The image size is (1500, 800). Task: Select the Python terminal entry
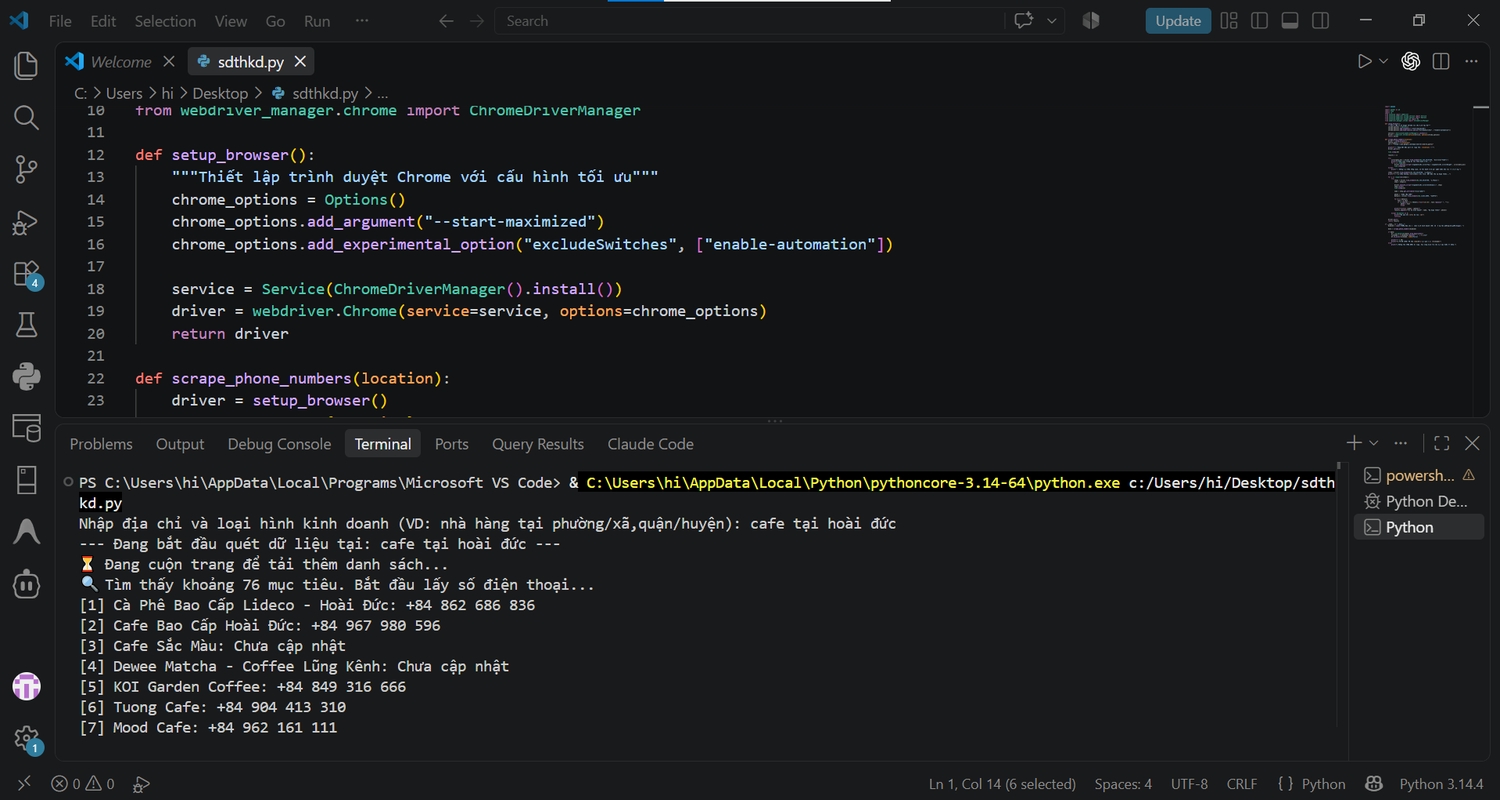(x=1419, y=527)
